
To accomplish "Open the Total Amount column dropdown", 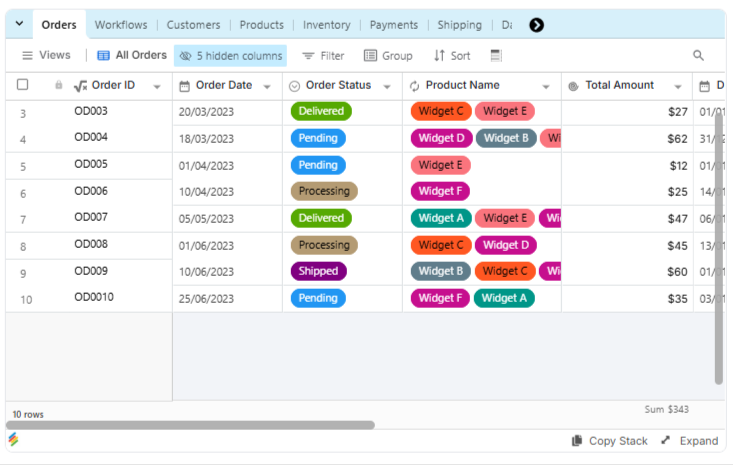I will tap(678, 86).
